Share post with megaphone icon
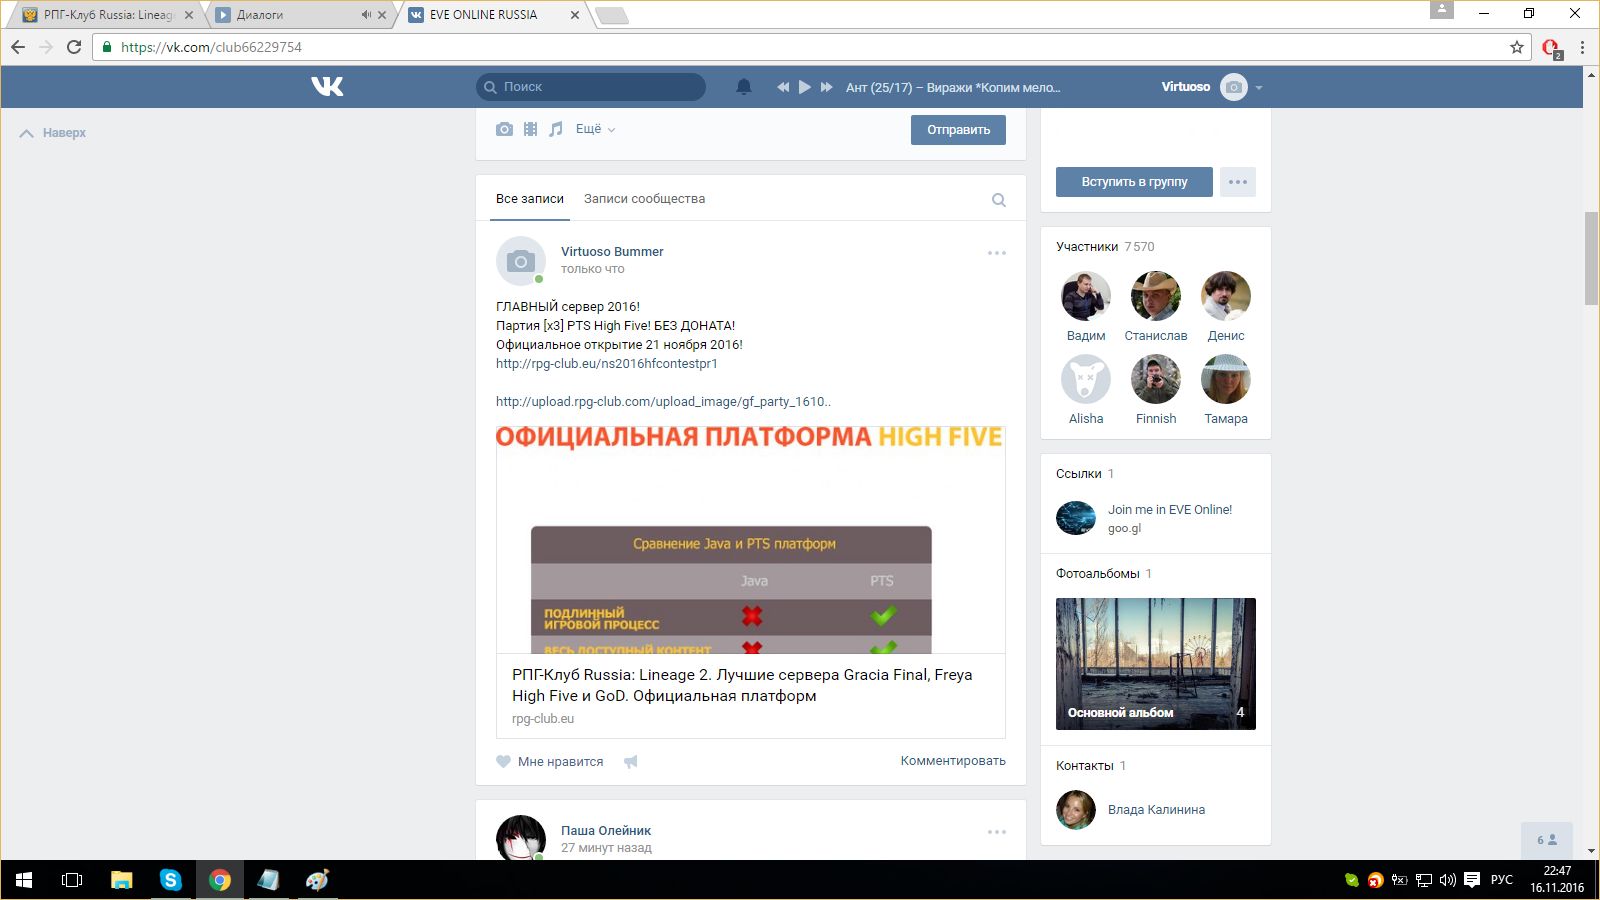 (631, 762)
